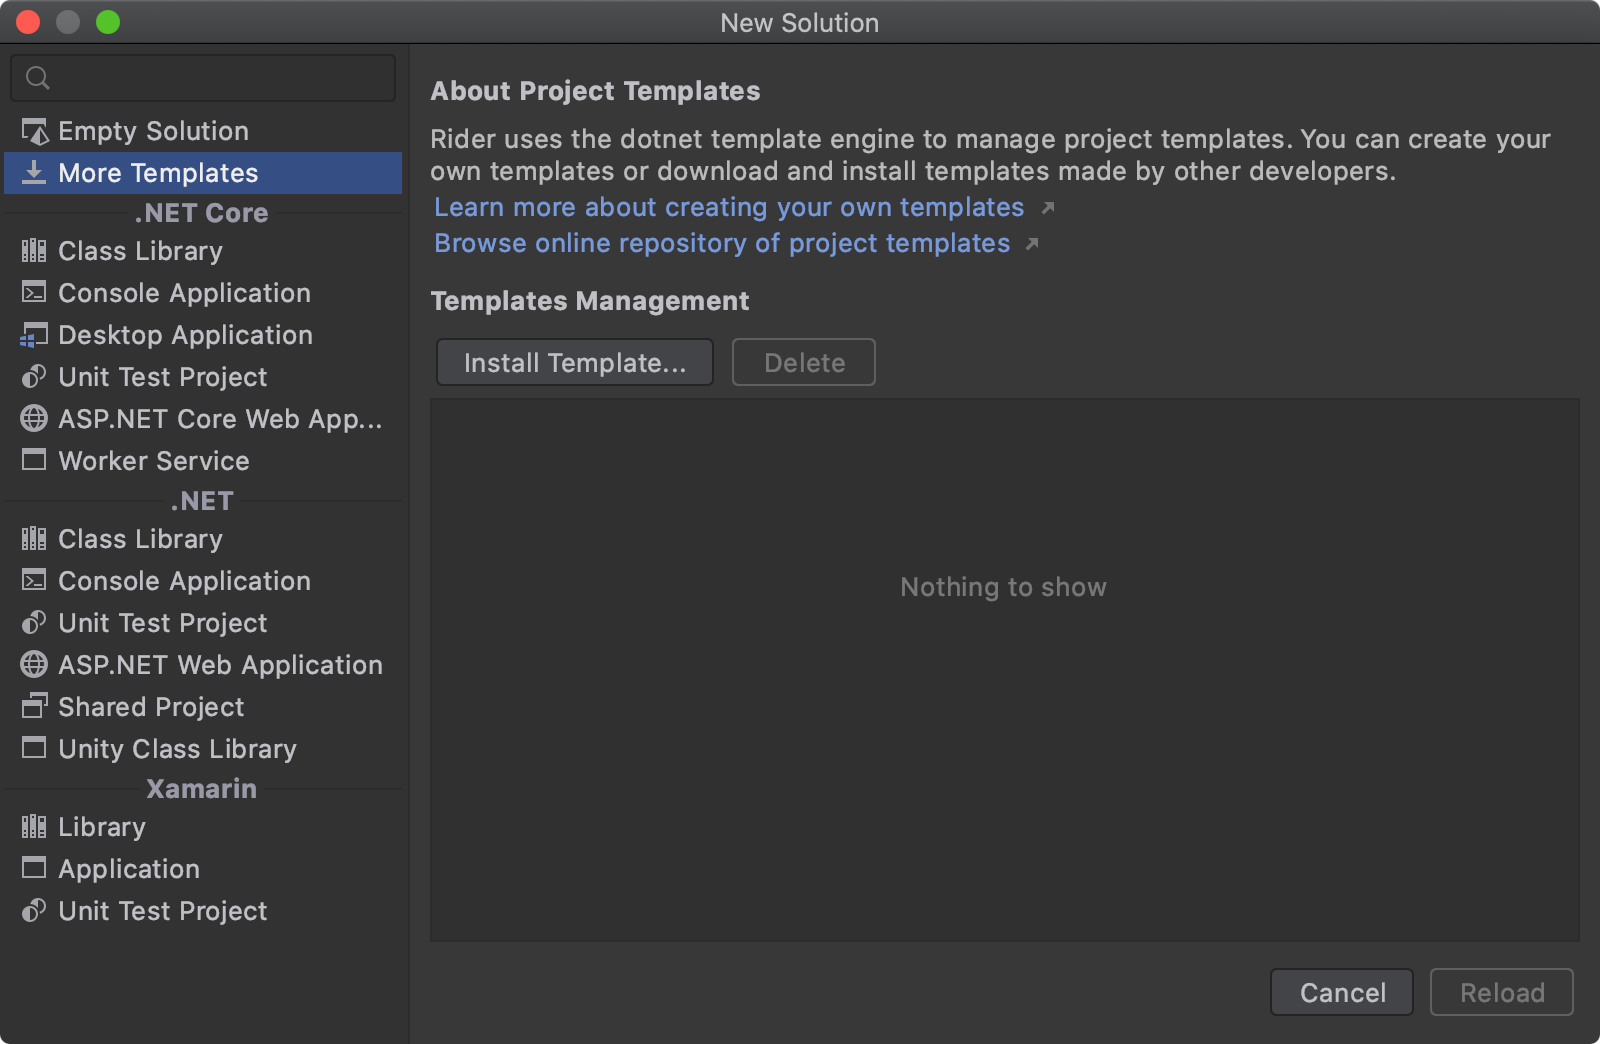1600x1044 pixels.
Task: Select Shared Project template
Action: click(x=203, y=707)
